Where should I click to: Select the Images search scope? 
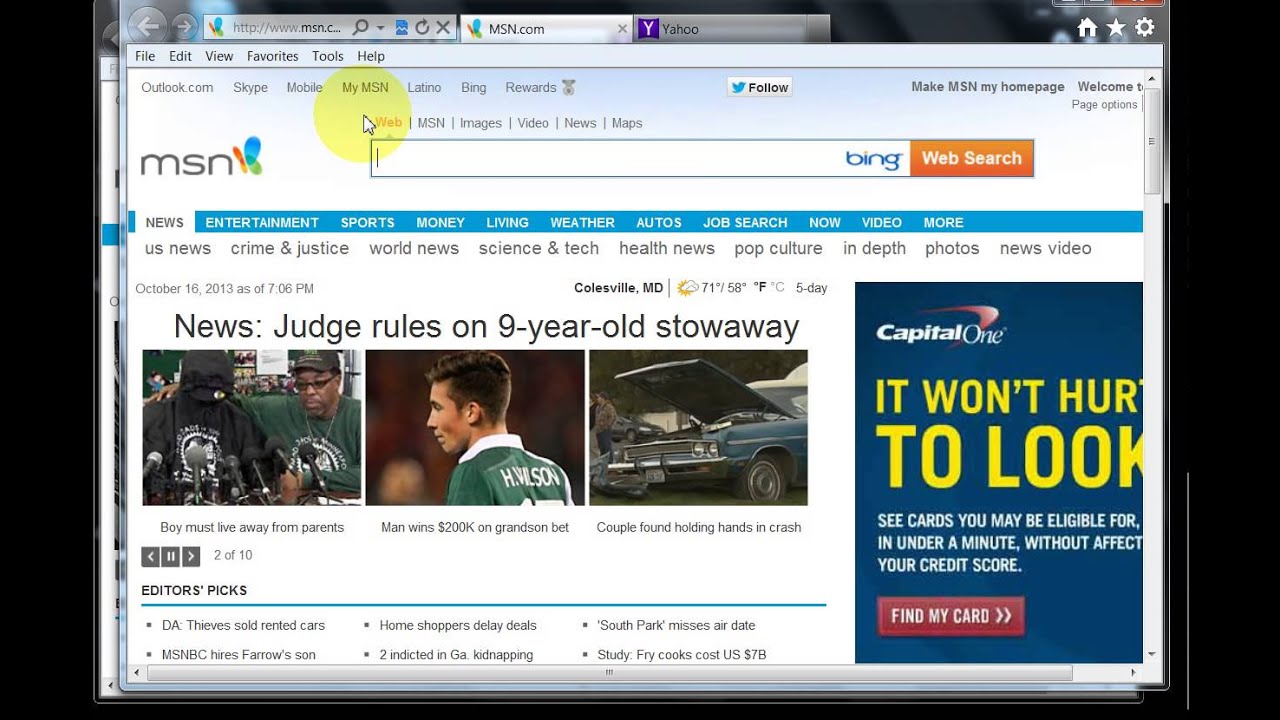coord(480,123)
